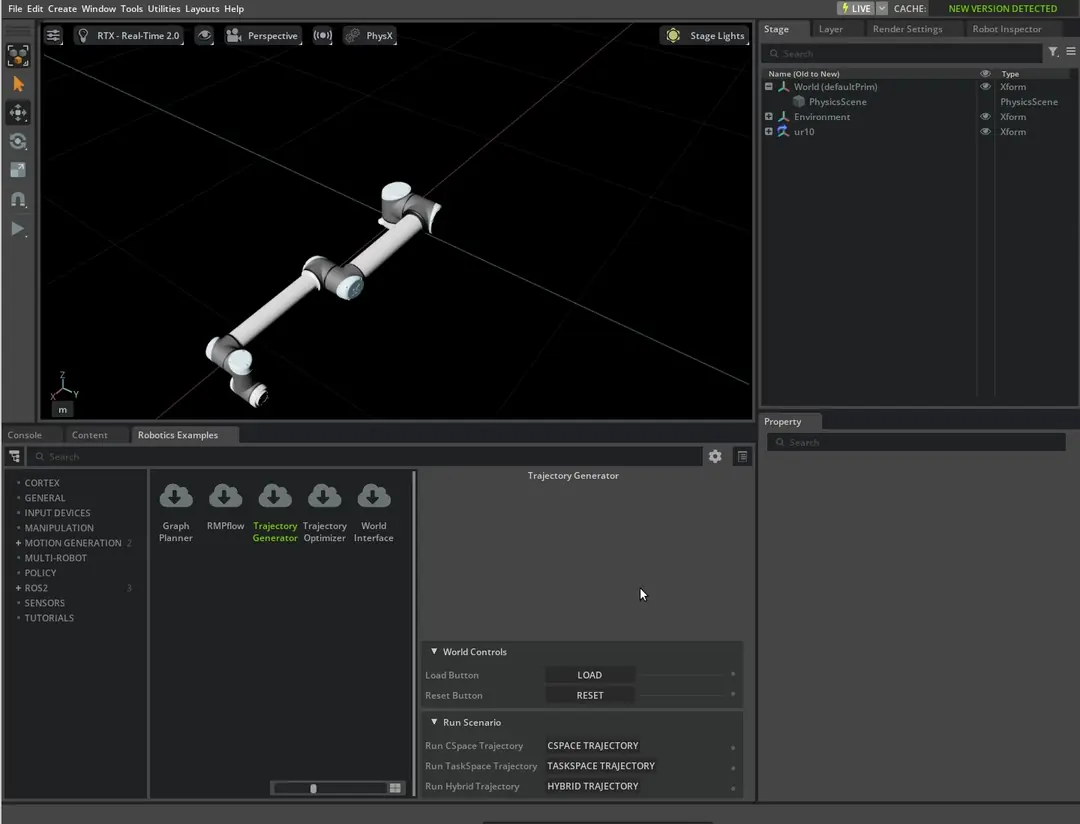Toggle World defaultPrim visibility eye
This screenshot has width=1080, height=824.
point(985,87)
